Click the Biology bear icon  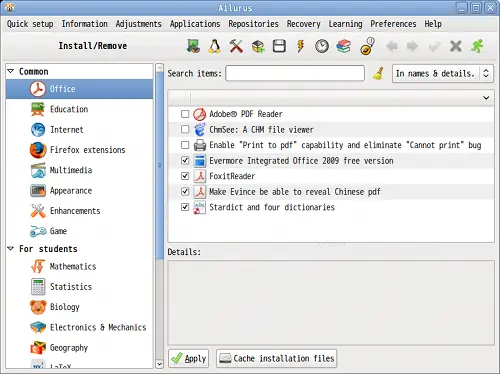coord(38,307)
